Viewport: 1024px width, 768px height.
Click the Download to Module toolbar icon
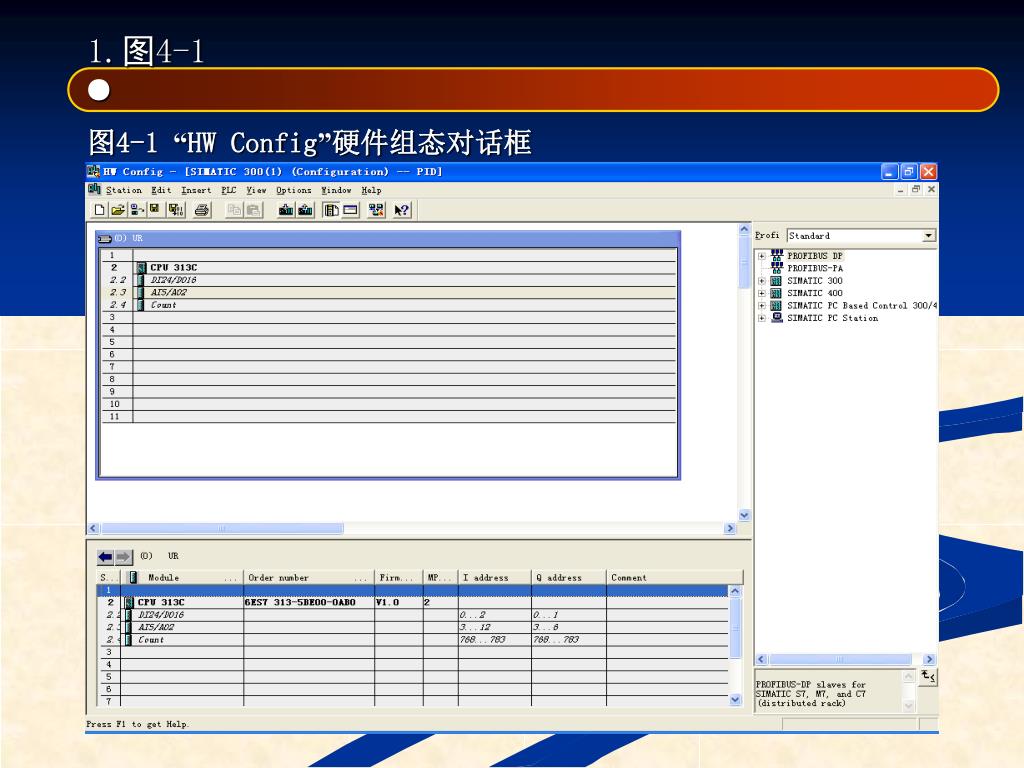click(x=285, y=210)
